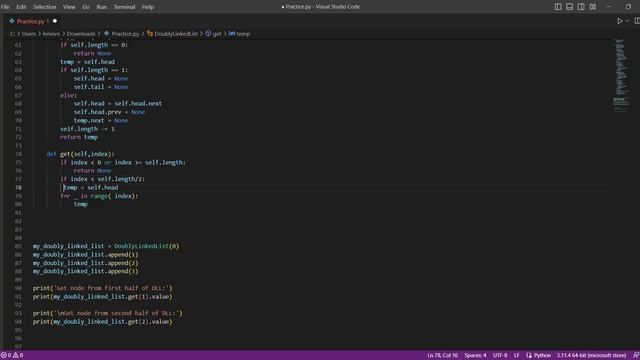Expand DoublyLinkedList breadcrumb symbol list
The image size is (640, 360).
[x=176, y=34]
